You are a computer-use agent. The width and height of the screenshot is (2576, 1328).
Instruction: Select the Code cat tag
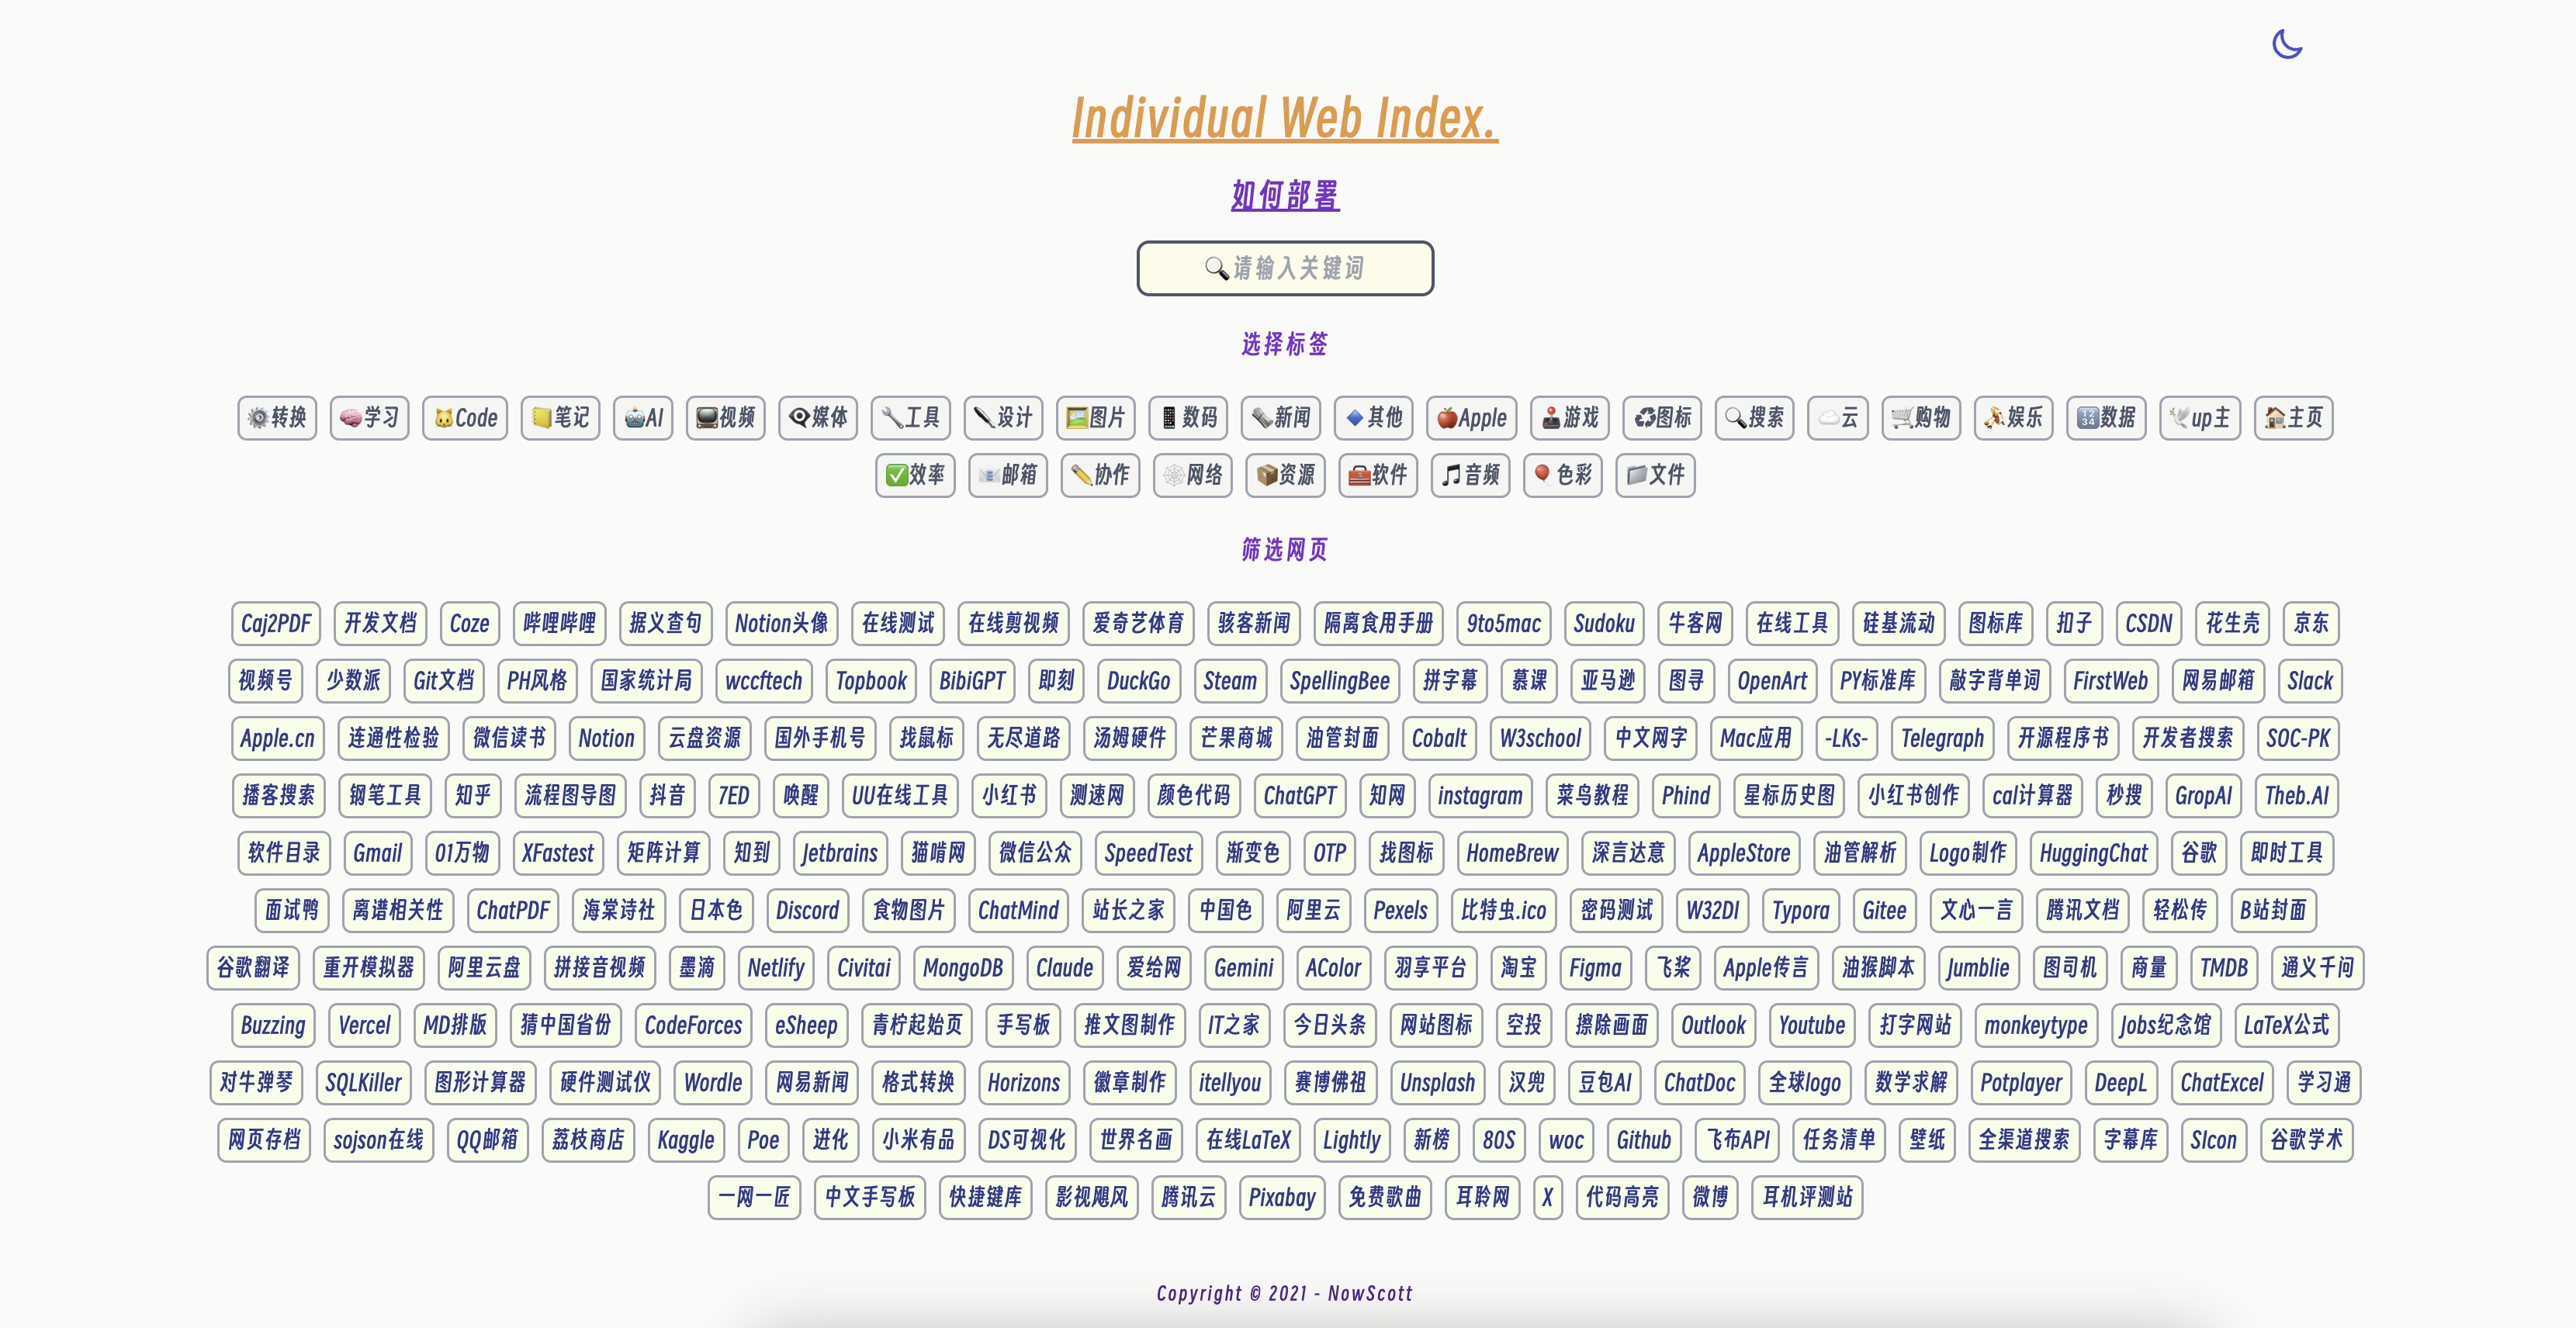point(465,418)
